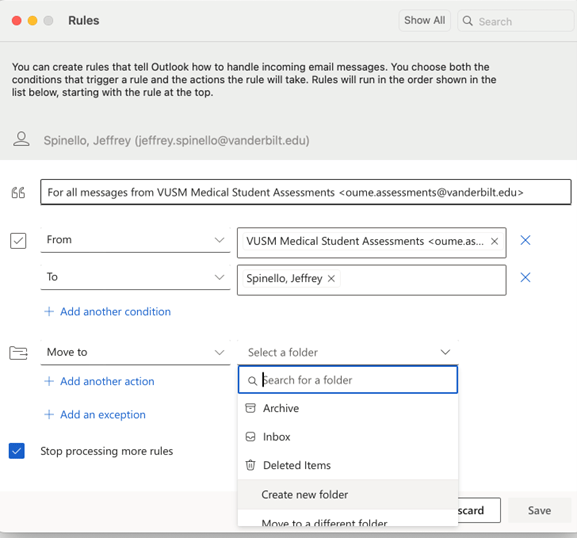Click the Move to folder action icon

coord(18,353)
